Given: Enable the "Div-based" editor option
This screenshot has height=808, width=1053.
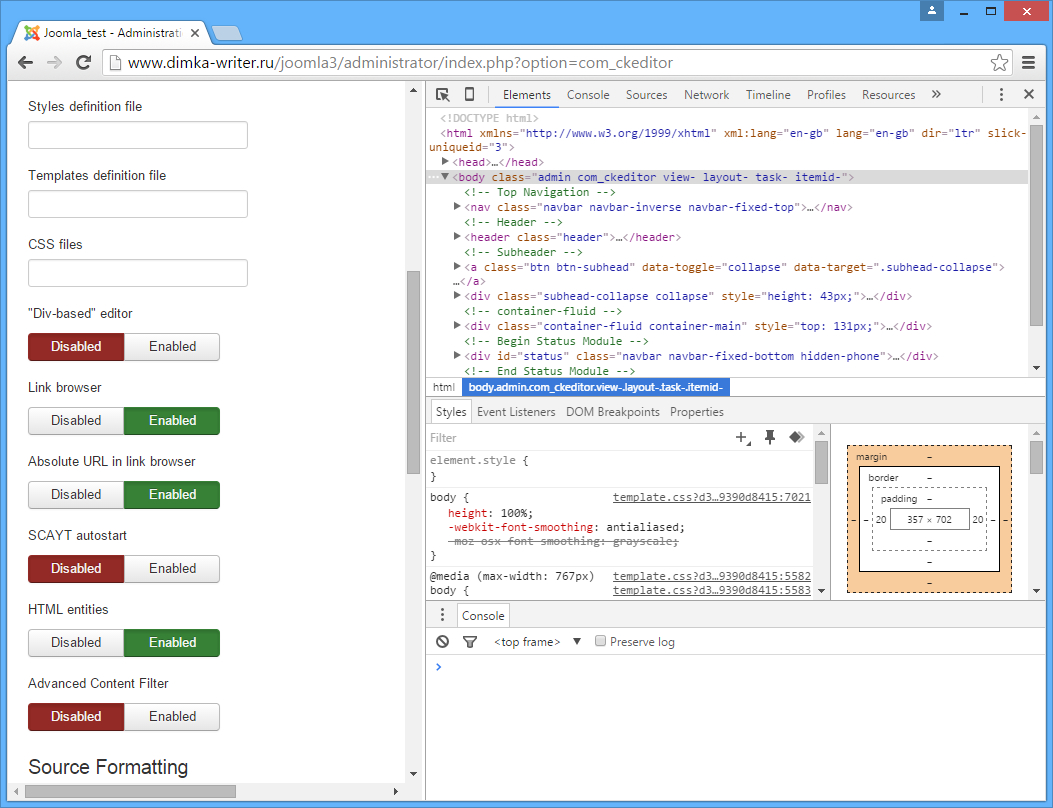Looking at the screenshot, I should click(x=172, y=347).
